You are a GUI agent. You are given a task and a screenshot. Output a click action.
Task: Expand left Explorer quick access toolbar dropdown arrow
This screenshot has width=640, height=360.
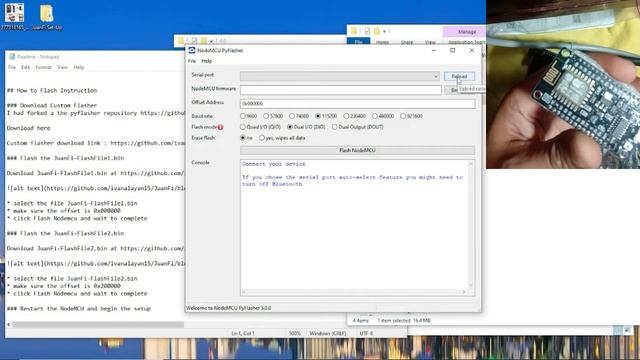[211, 41]
